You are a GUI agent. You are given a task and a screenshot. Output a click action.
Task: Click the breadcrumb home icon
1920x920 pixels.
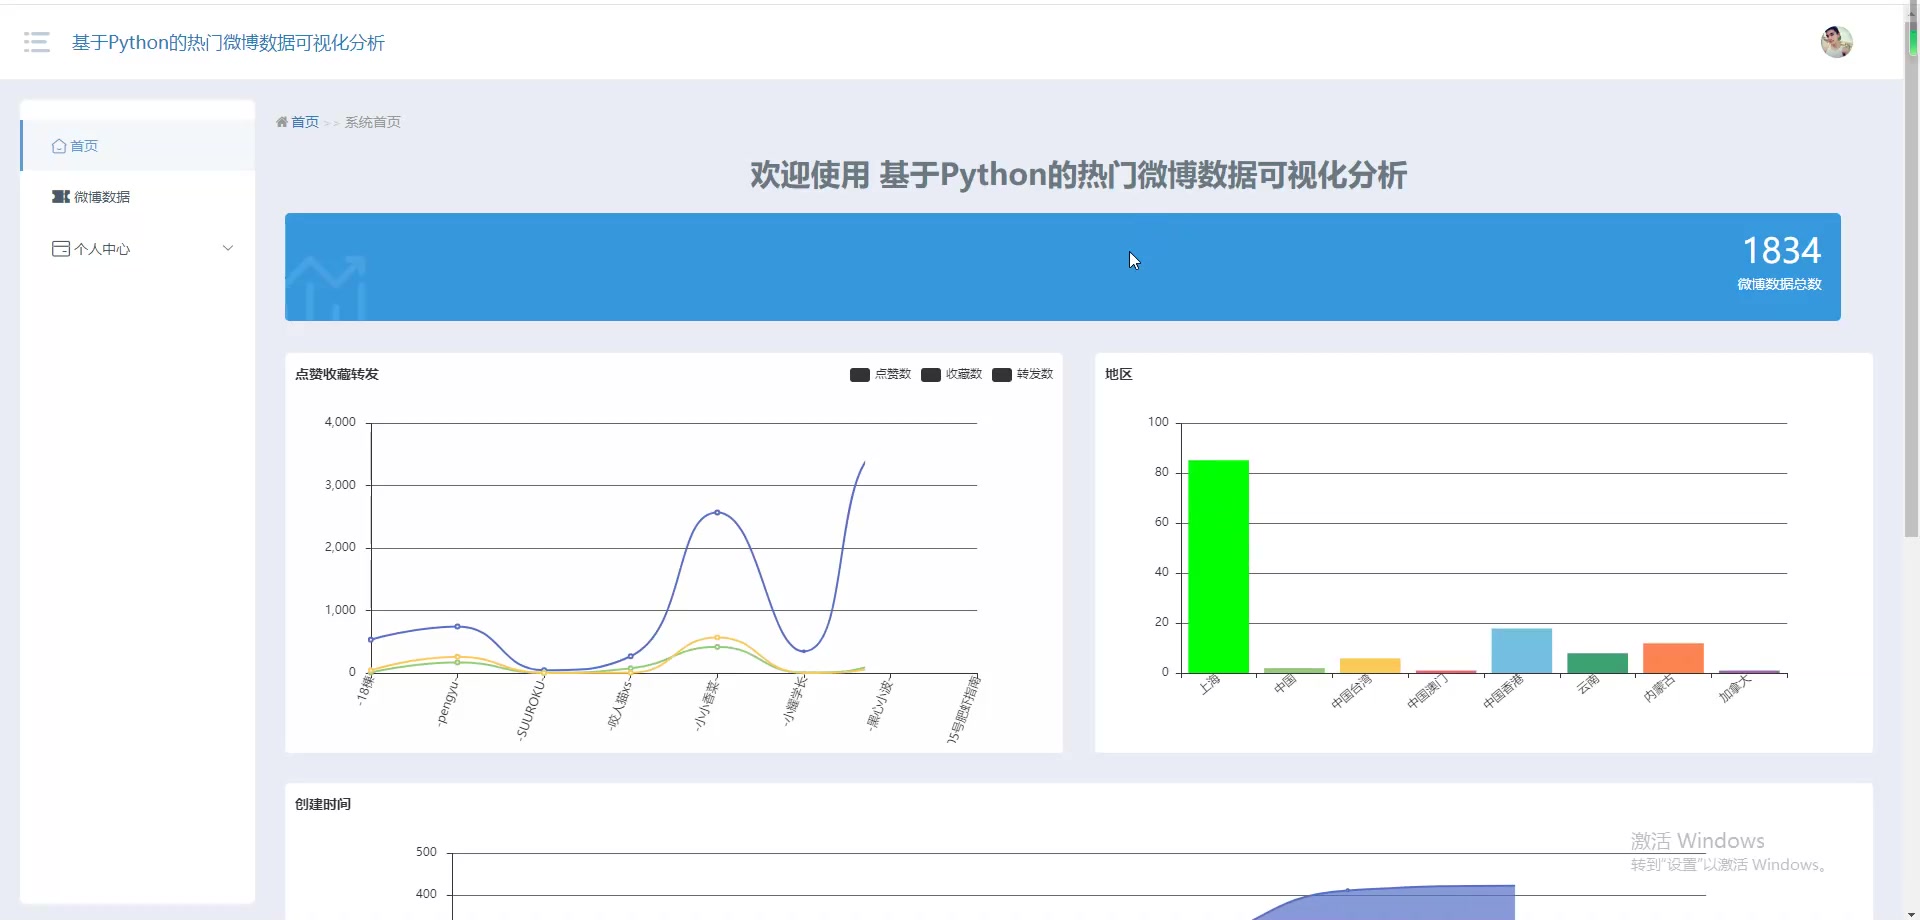tap(282, 122)
